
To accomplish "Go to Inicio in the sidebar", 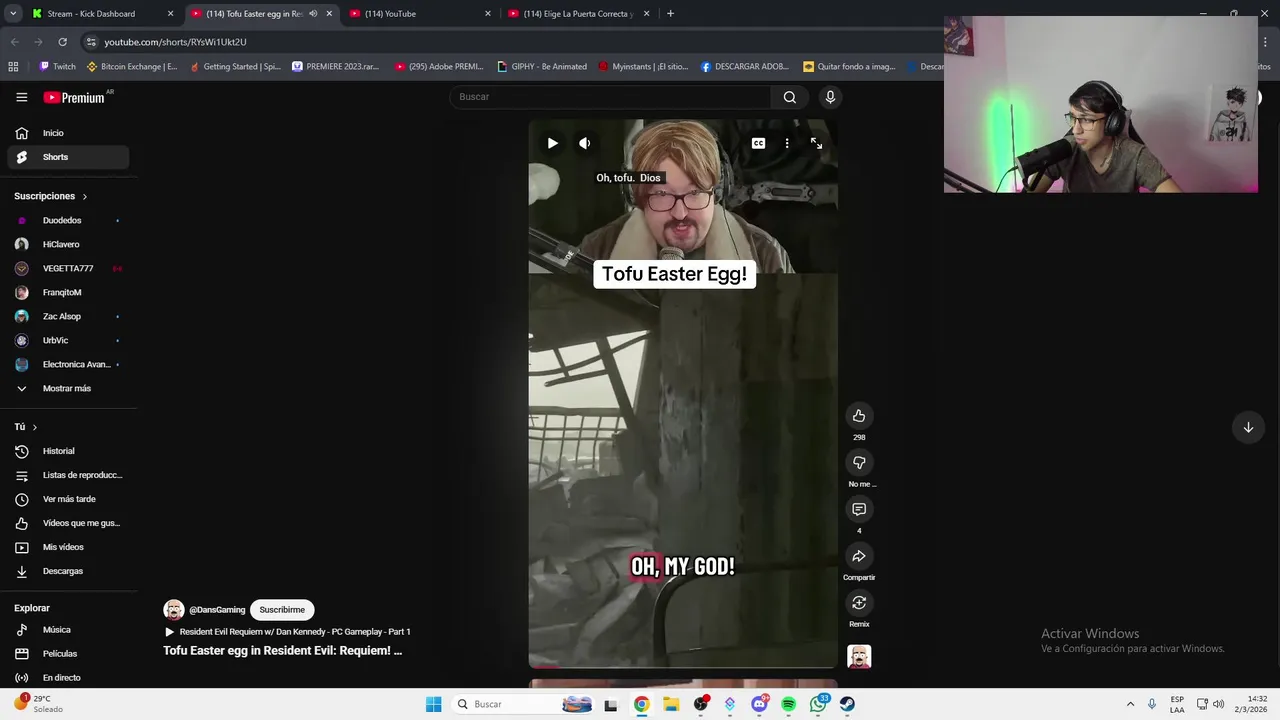I will (x=68, y=133).
